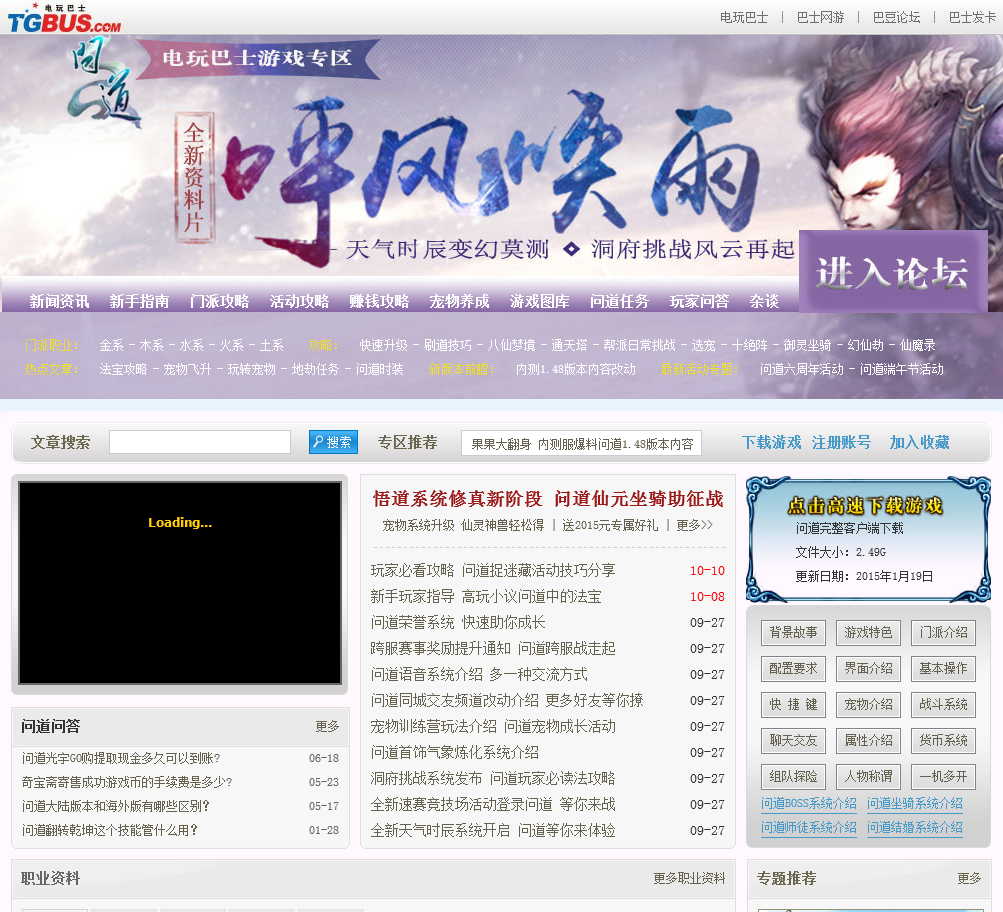The width and height of the screenshot is (1003, 912).
Task: Click the 门派介绍 button
Action: click(x=944, y=633)
